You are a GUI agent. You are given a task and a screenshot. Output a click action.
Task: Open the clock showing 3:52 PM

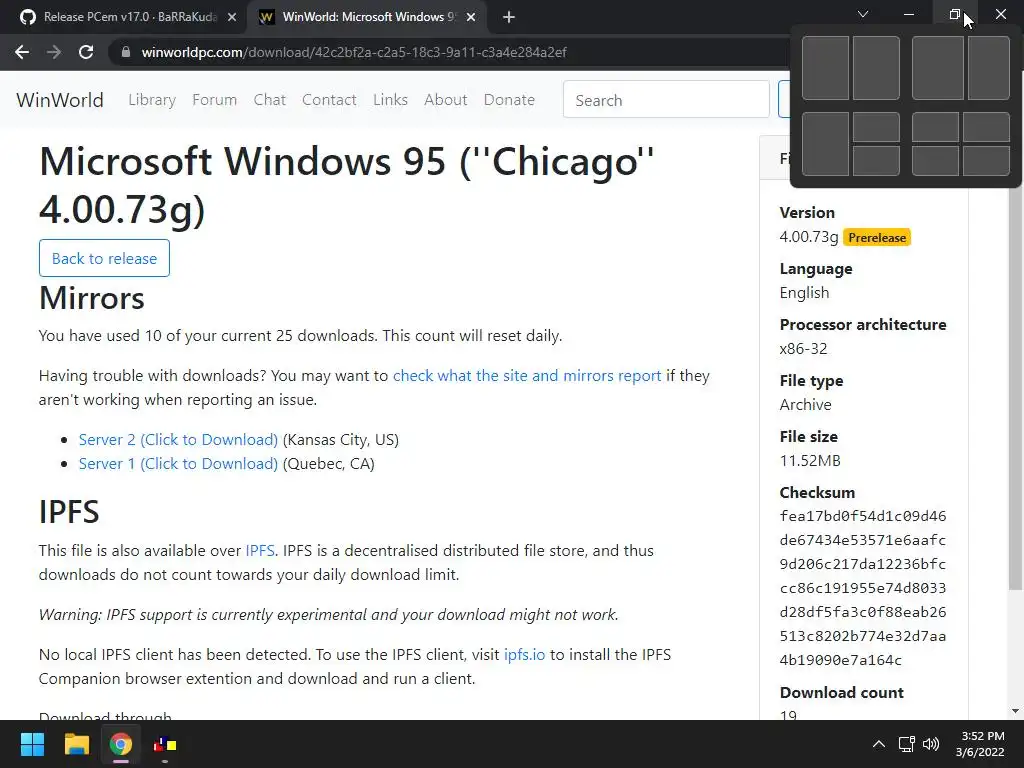click(x=980, y=744)
